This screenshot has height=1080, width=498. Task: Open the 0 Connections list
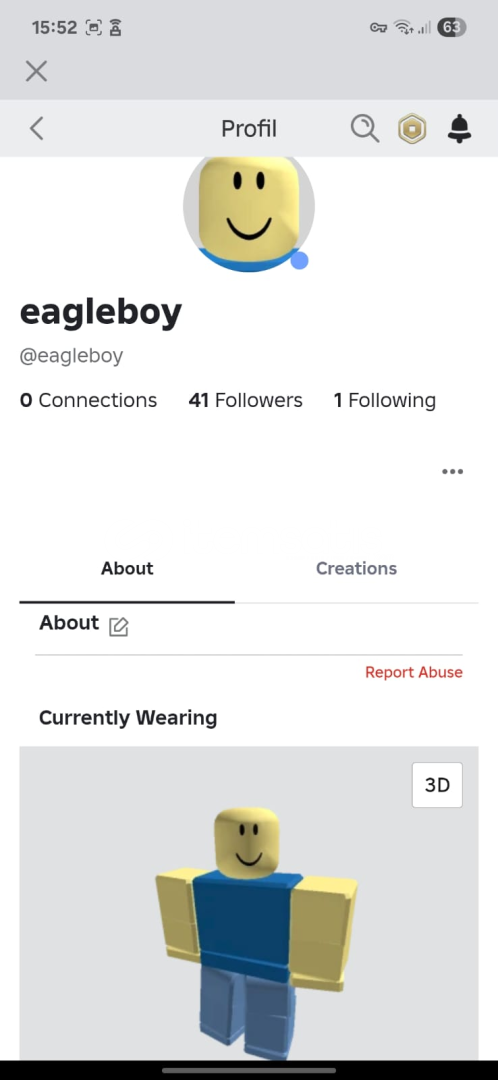tap(88, 400)
